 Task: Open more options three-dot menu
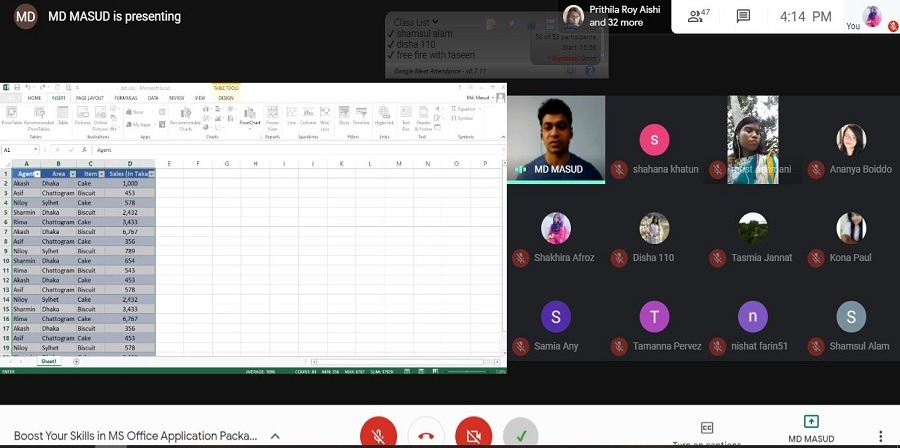pyautogui.click(x=881, y=436)
